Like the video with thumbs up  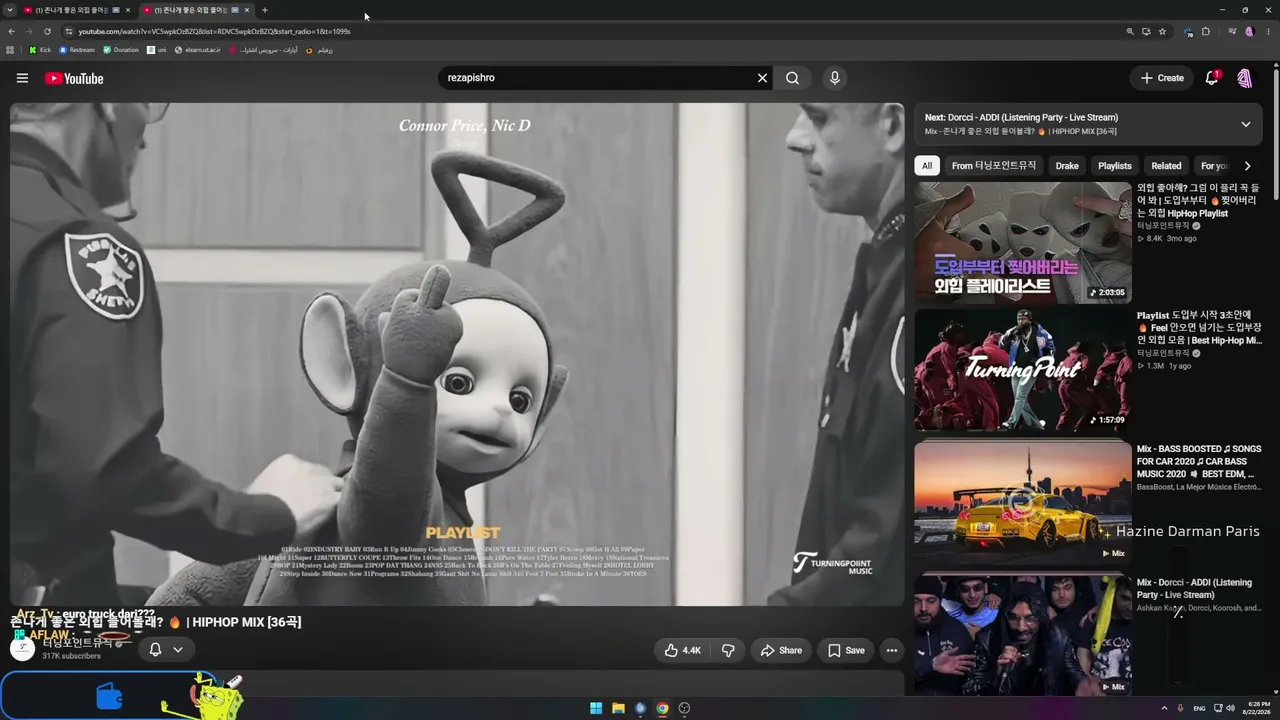pyautogui.click(x=683, y=650)
